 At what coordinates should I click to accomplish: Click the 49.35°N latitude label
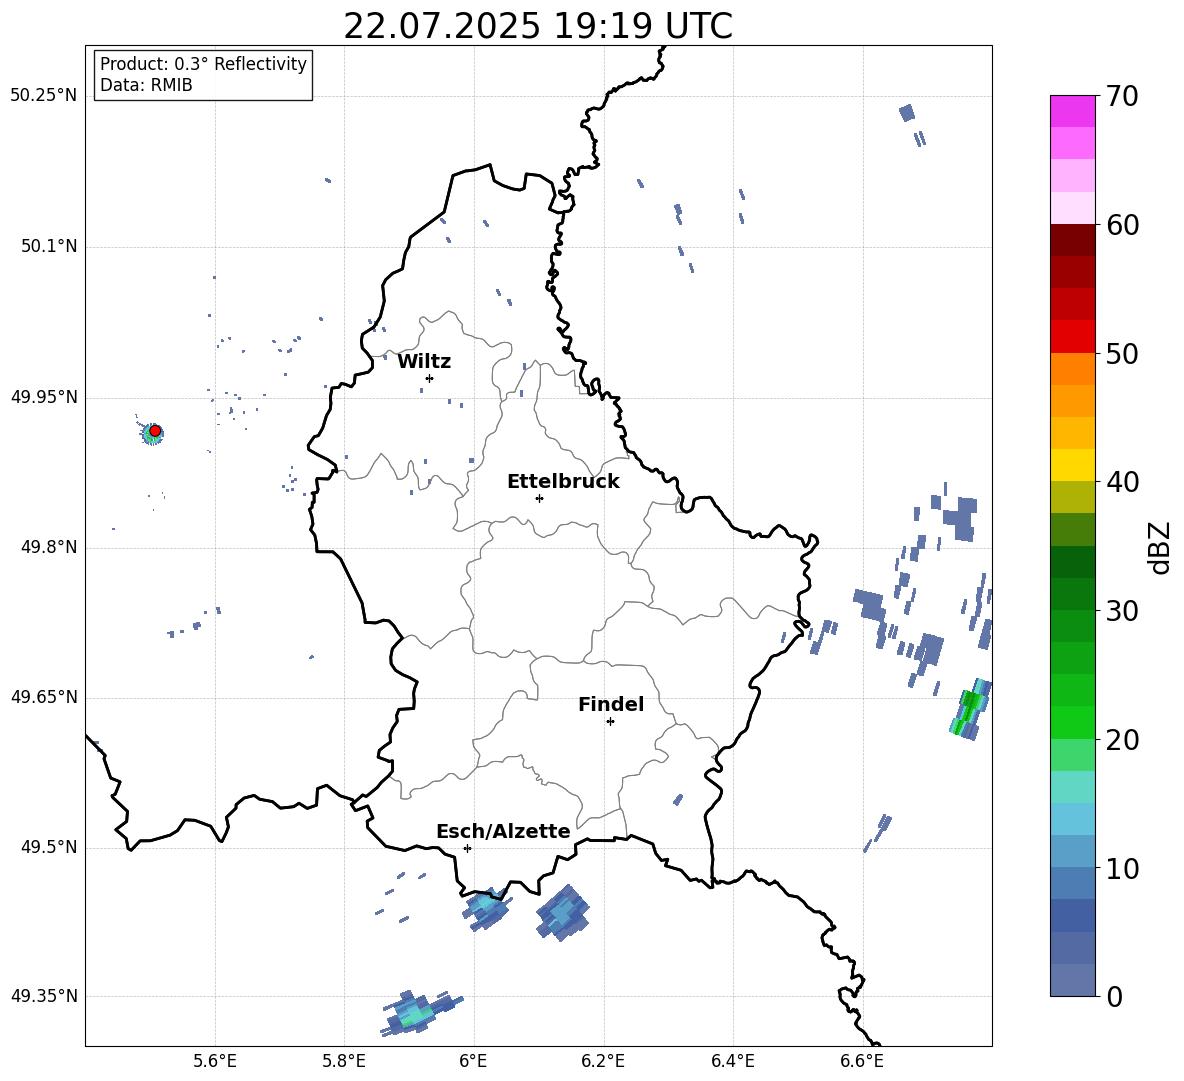[44, 996]
